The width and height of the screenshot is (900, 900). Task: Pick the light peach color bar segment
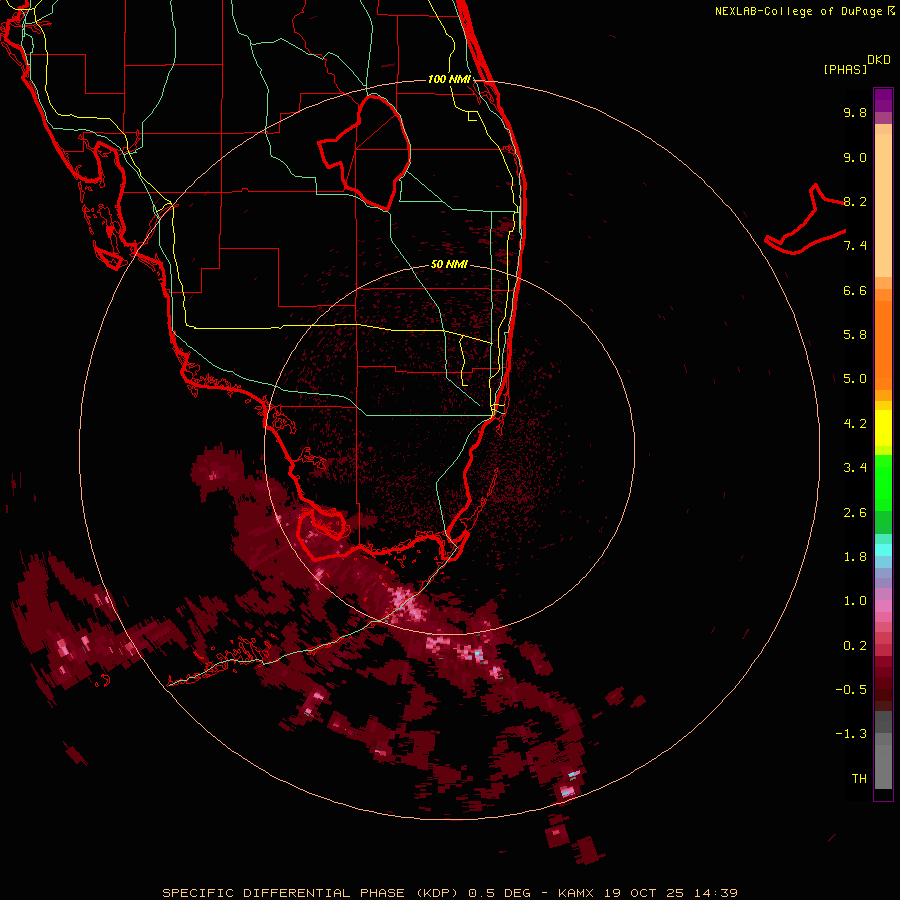883,205
